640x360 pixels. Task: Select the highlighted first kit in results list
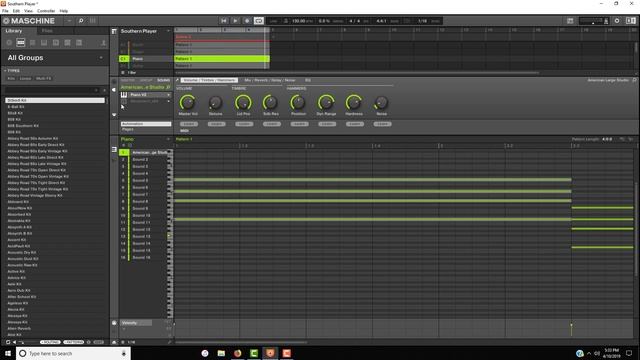[x=55, y=100]
